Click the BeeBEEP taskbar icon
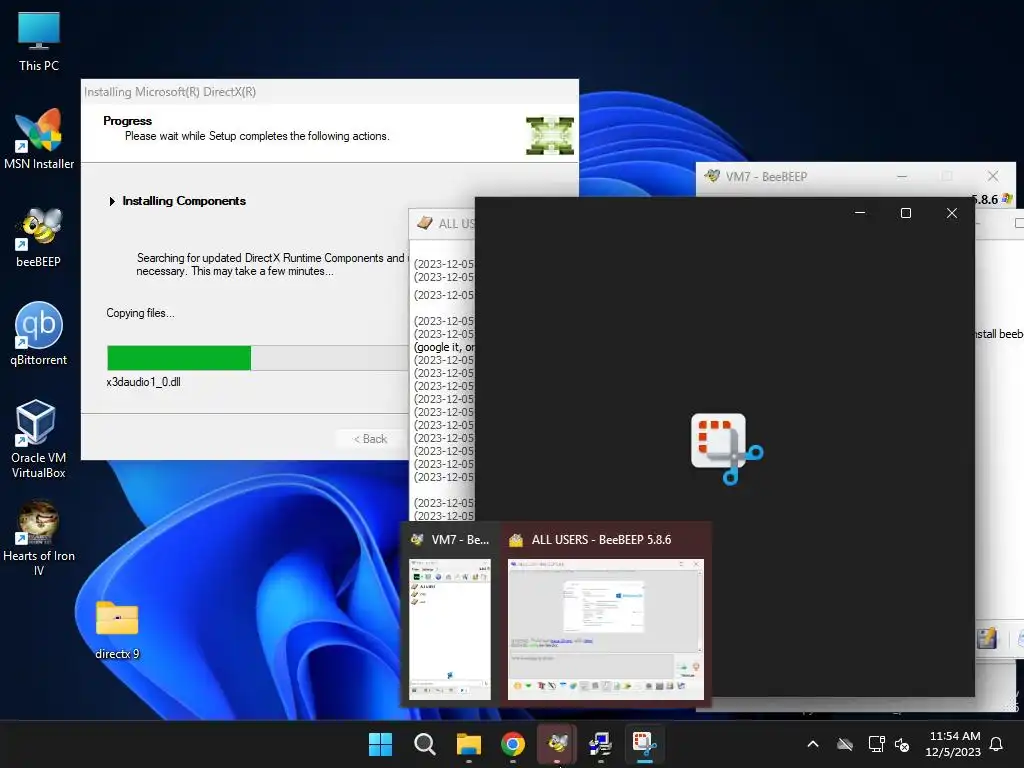1024x768 pixels. [x=557, y=744]
